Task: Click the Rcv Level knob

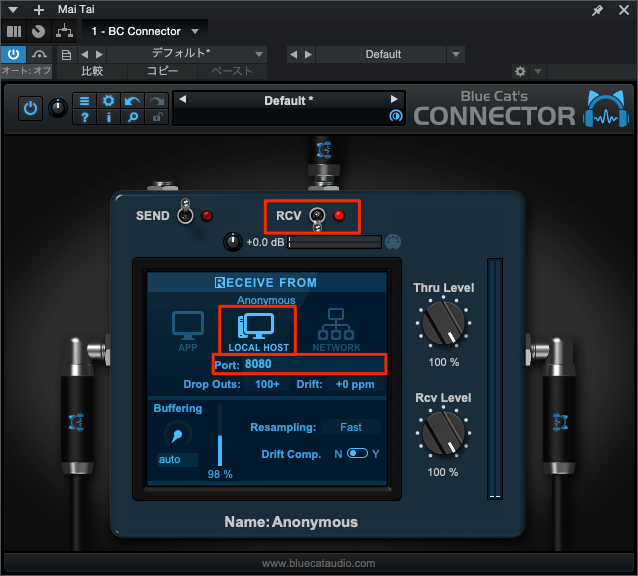Action: tap(444, 433)
